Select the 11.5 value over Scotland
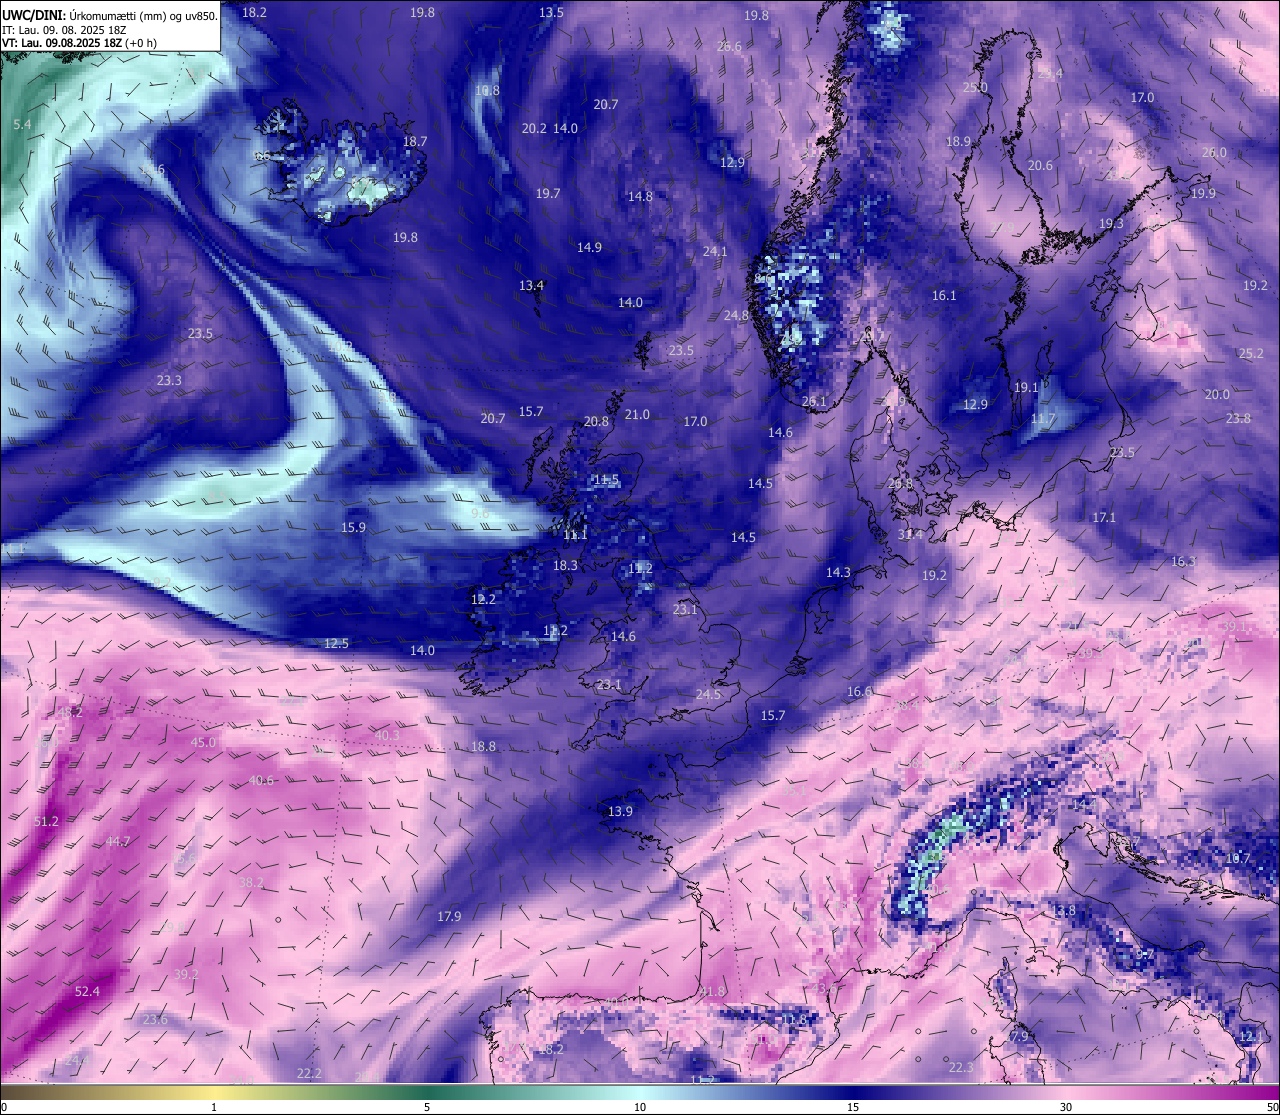The width and height of the screenshot is (1280, 1115). click(x=606, y=480)
